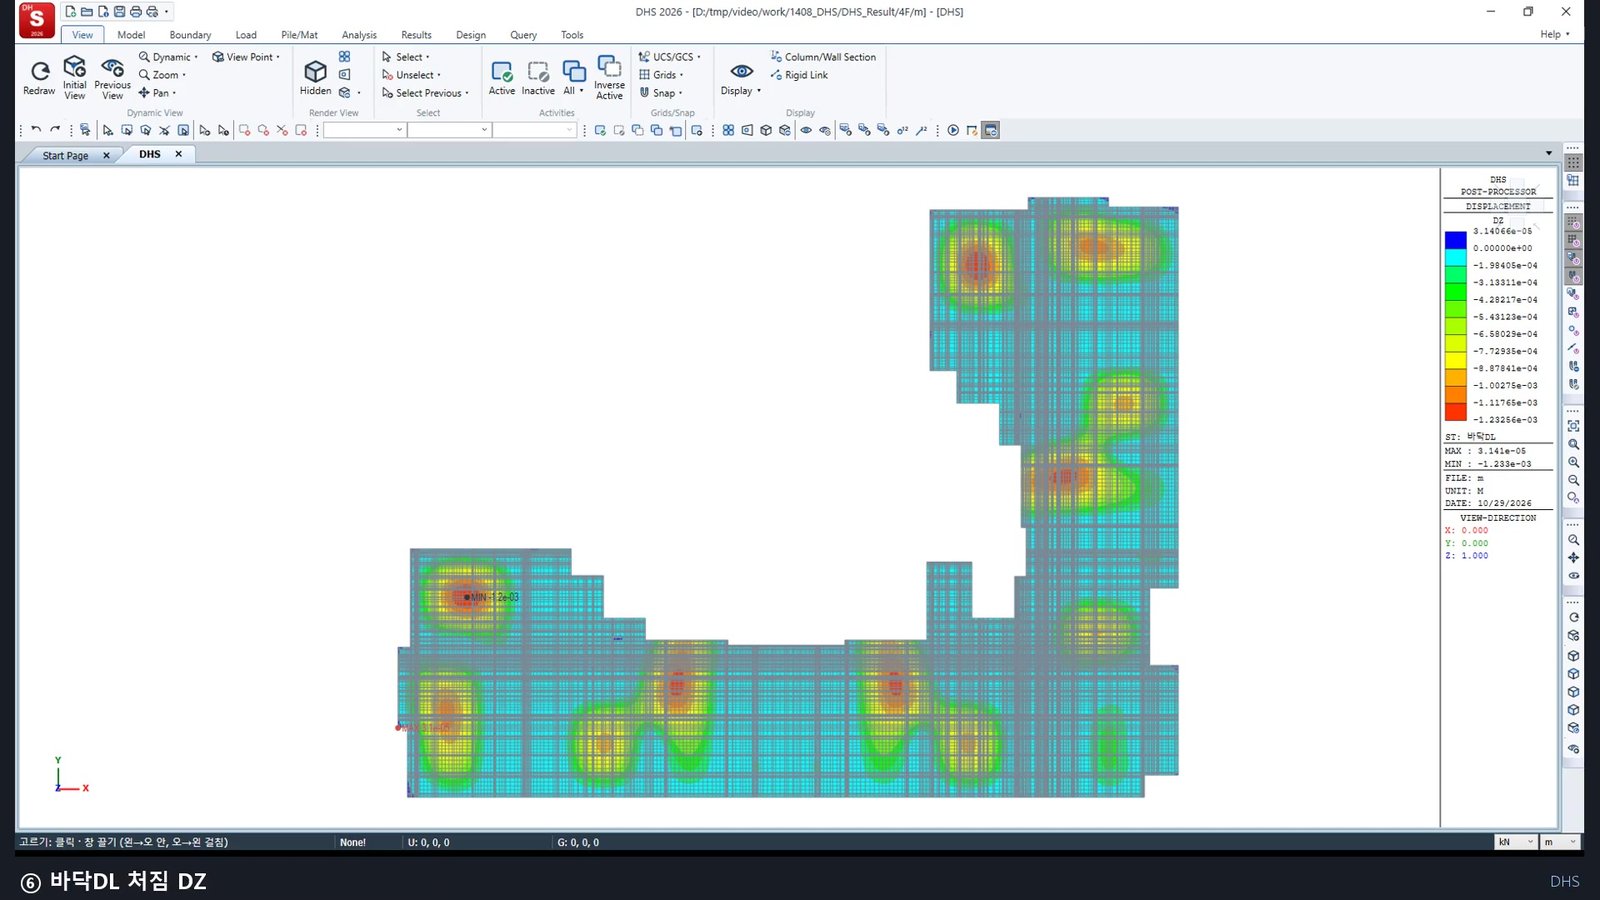Open the Analysis ribbon tab

(359, 35)
